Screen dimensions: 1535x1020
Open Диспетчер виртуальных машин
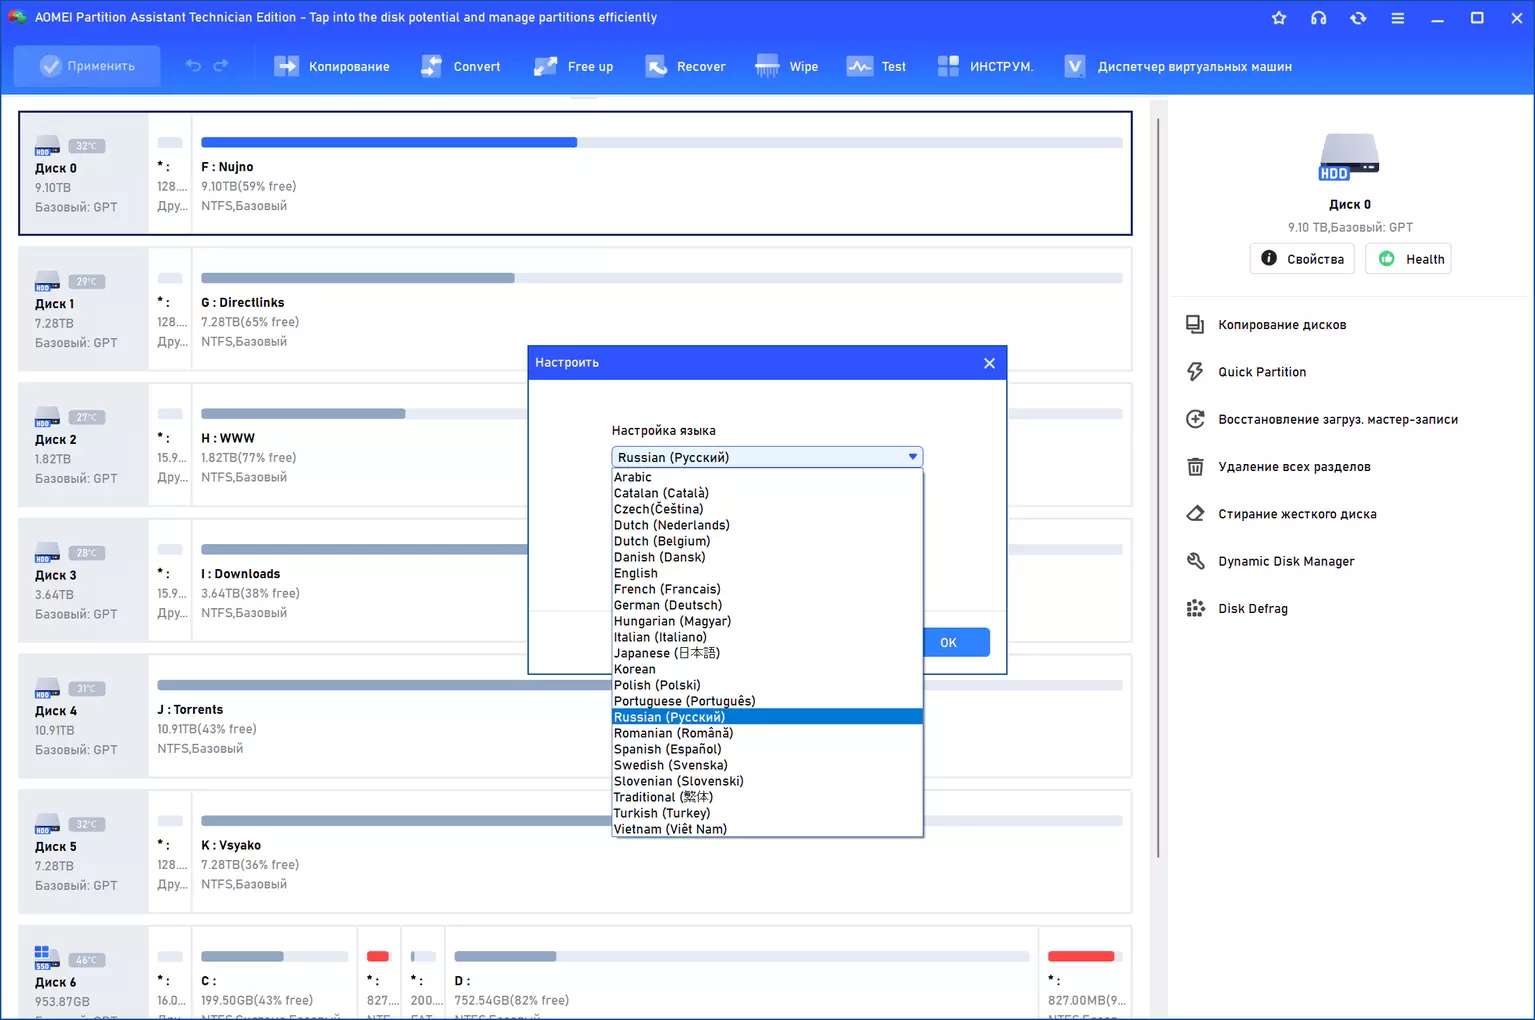tap(1178, 66)
